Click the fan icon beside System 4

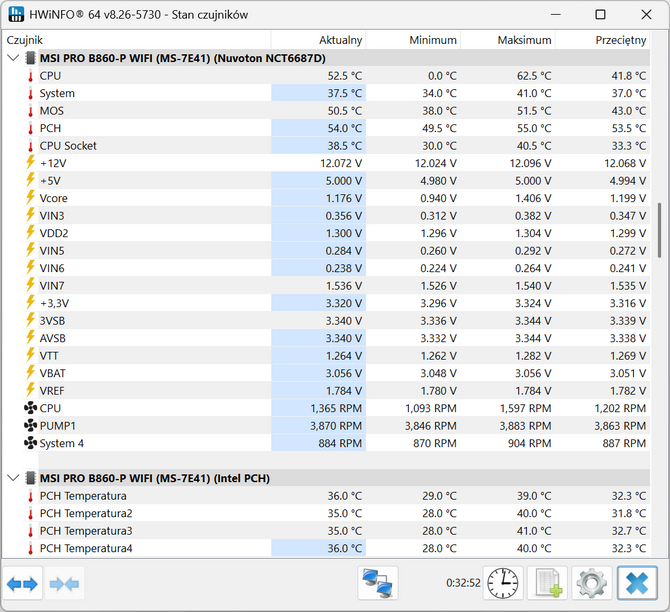pyautogui.click(x=30, y=443)
